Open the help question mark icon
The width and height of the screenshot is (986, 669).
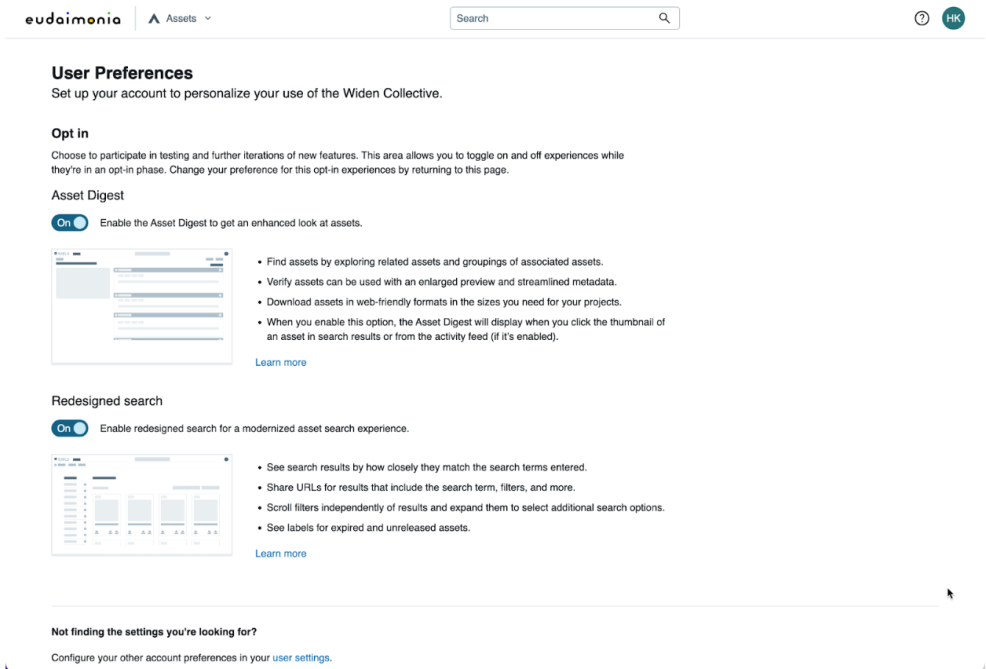tap(922, 19)
